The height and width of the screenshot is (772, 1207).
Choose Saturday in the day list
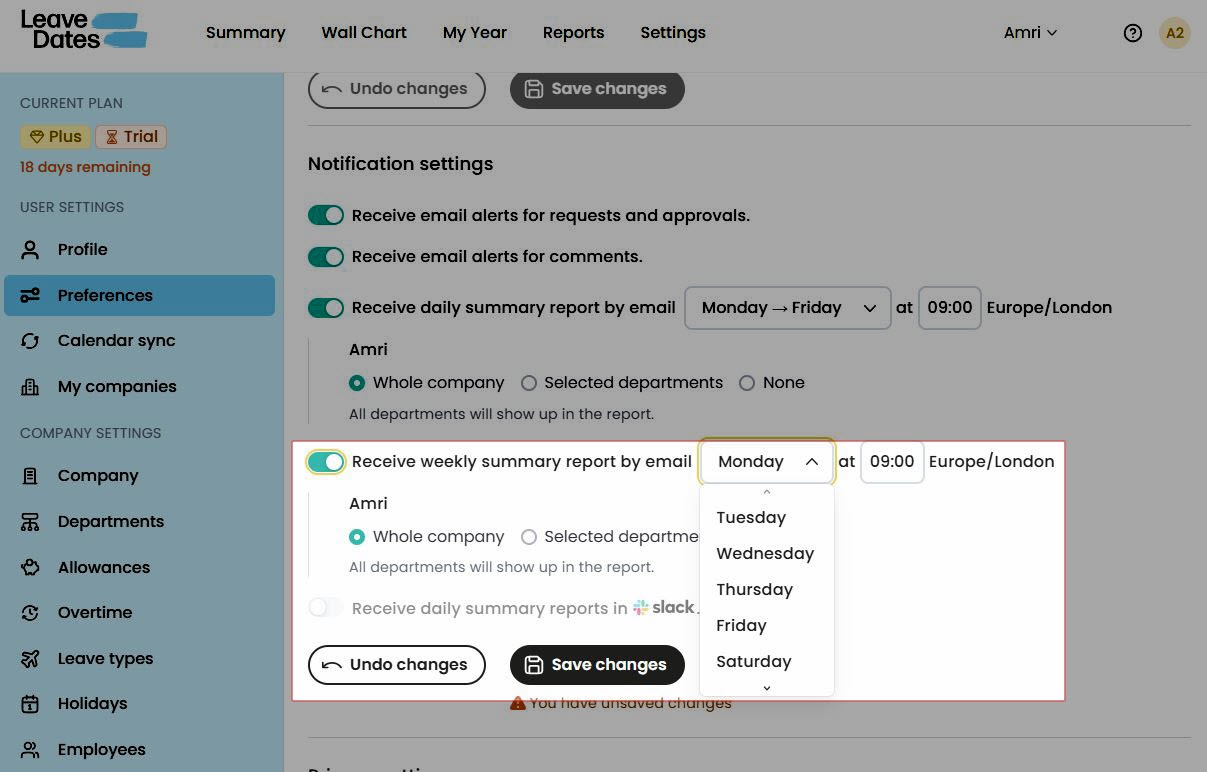click(767, 662)
